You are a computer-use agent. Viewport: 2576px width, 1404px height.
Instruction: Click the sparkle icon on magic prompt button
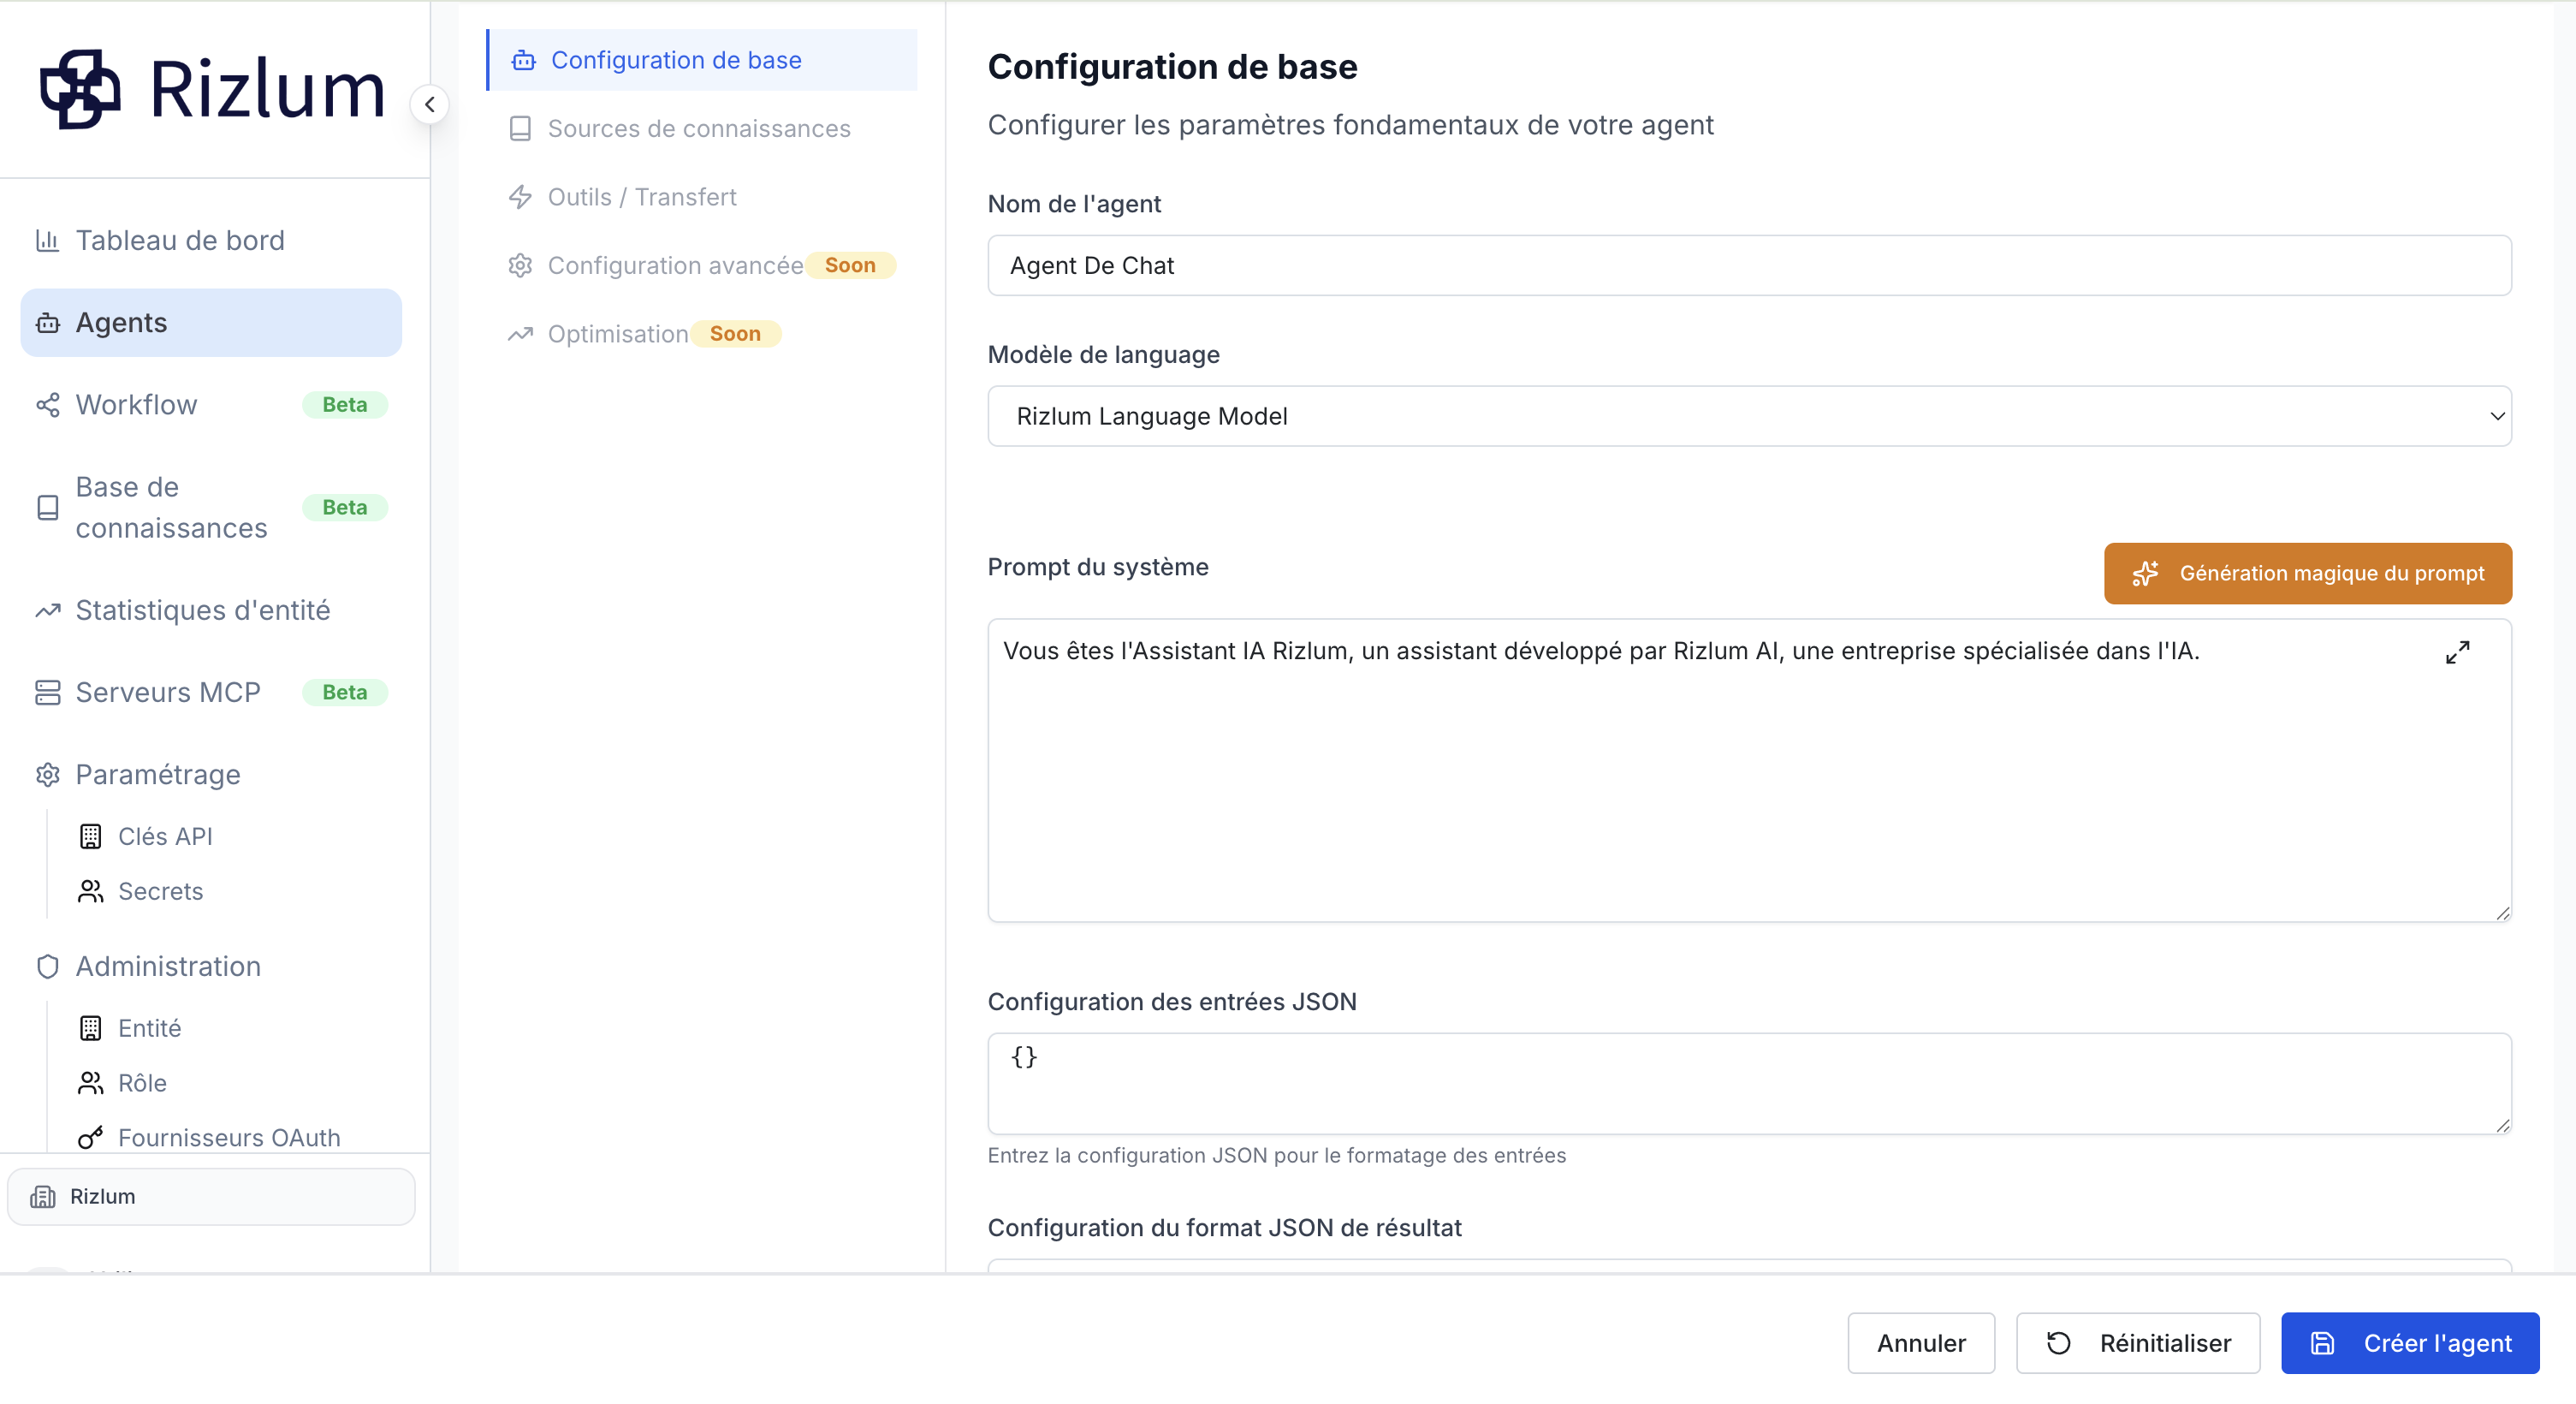(2145, 574)
